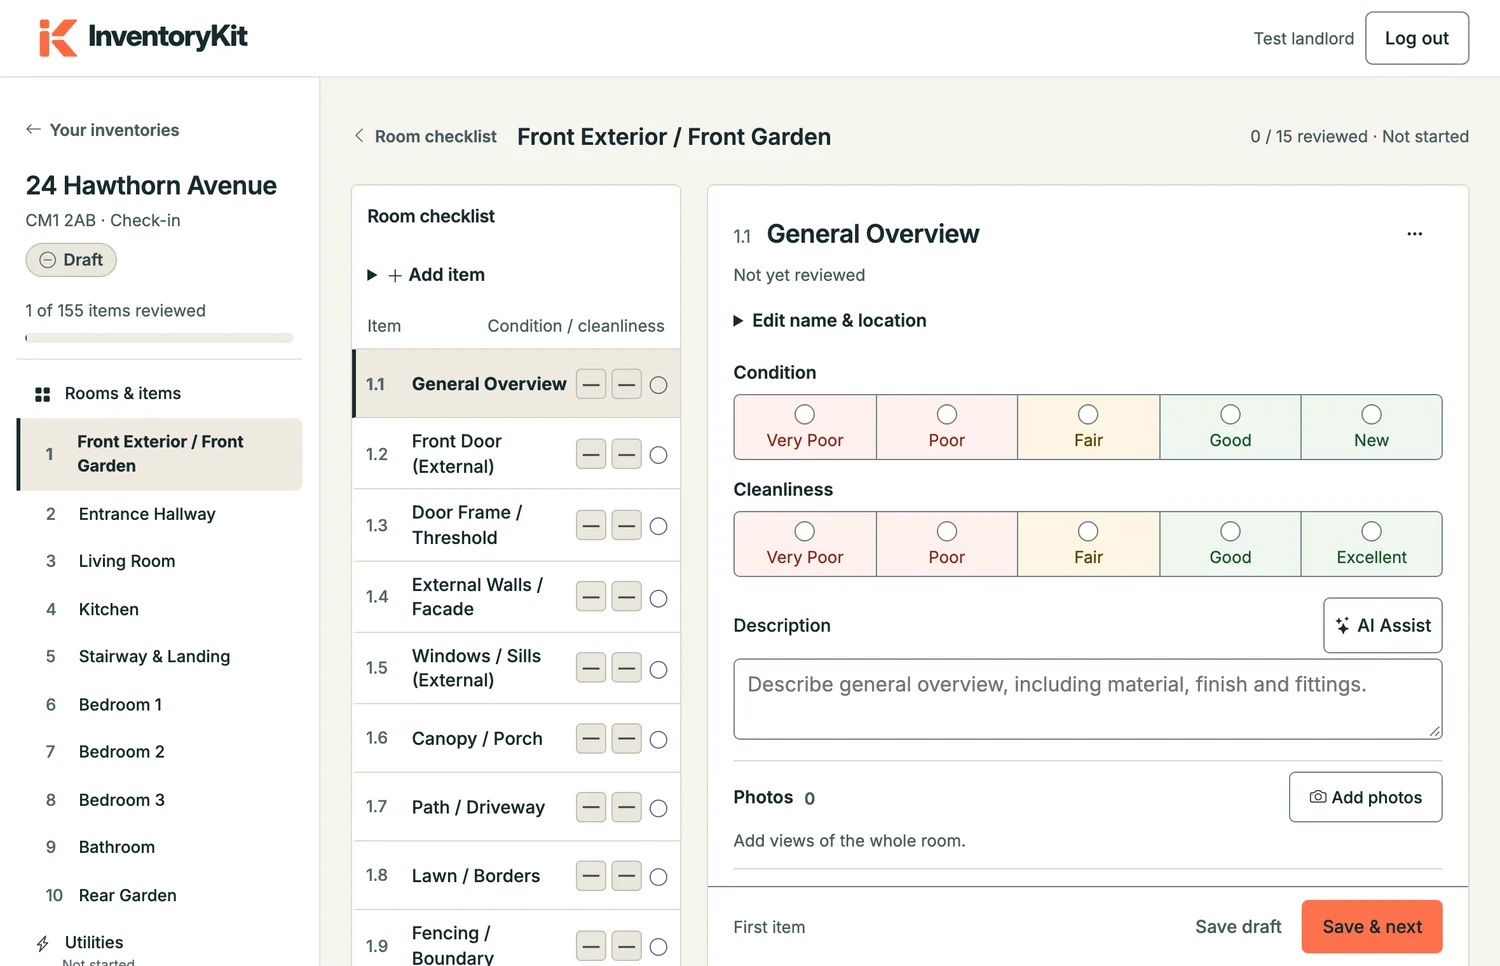This screenshot has width=1500, height=966.
Task: Select Good for Cleanliness
Action: click(x=1230, y=544)
